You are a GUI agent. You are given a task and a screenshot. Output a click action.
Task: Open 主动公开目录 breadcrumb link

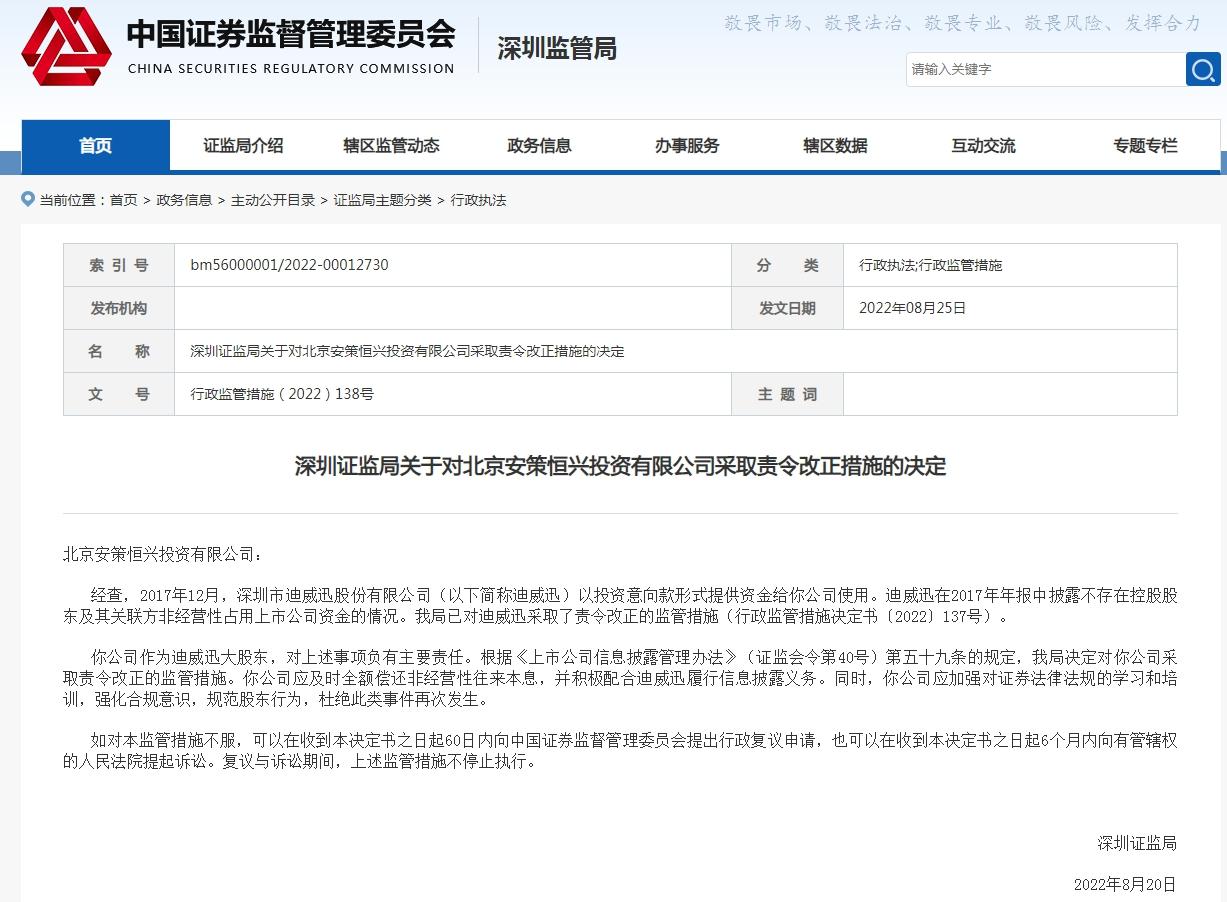click(x=273, y=200)
